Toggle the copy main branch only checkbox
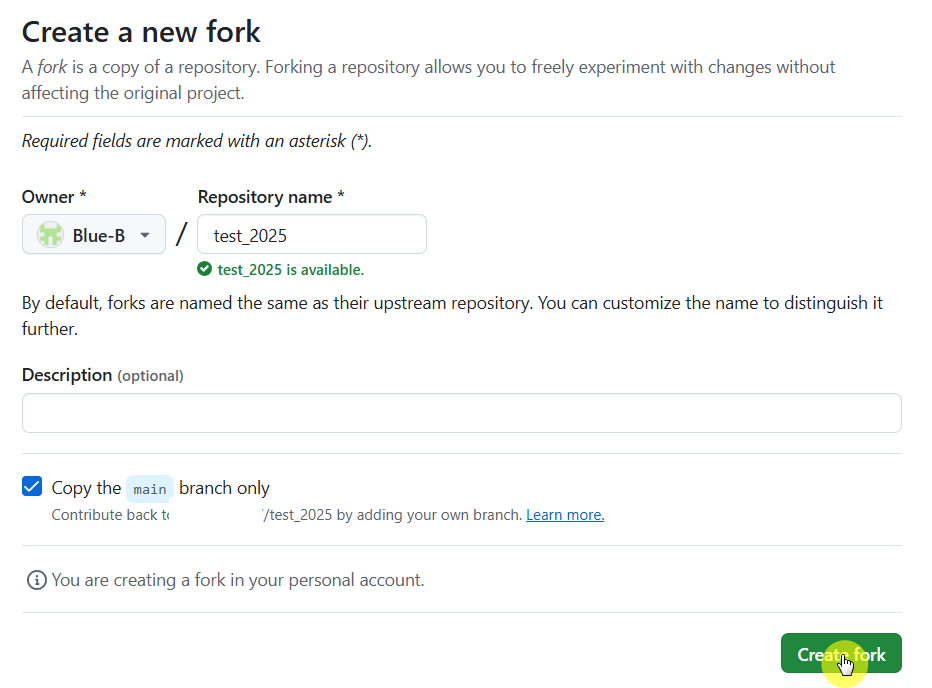Screen dimensions: 932x688 (32, 487)
